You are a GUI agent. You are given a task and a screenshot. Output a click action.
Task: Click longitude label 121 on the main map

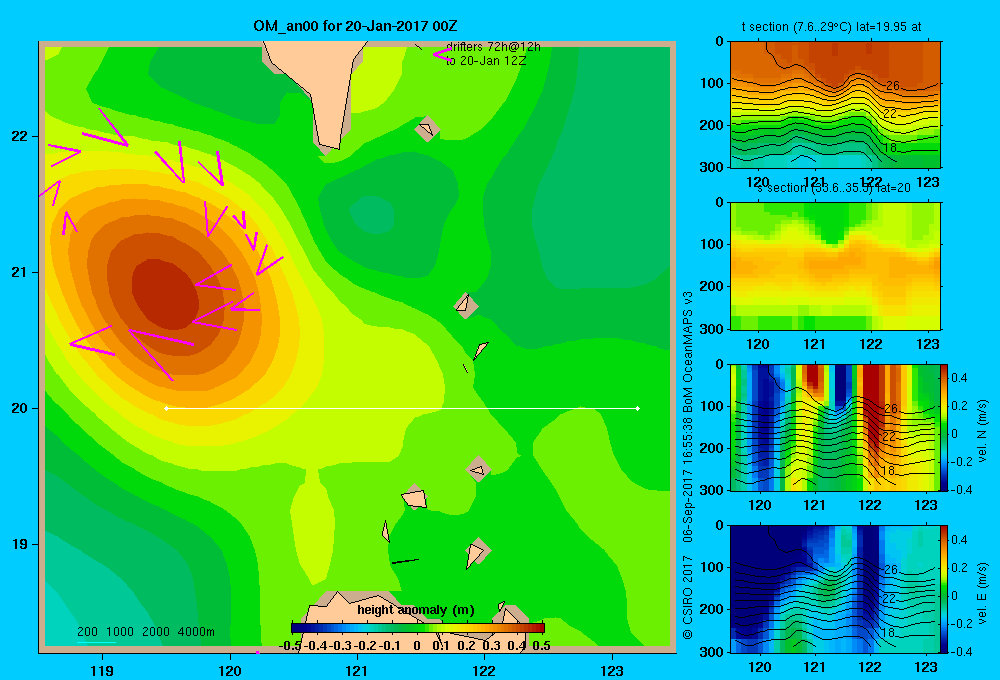tap(357, 670)
